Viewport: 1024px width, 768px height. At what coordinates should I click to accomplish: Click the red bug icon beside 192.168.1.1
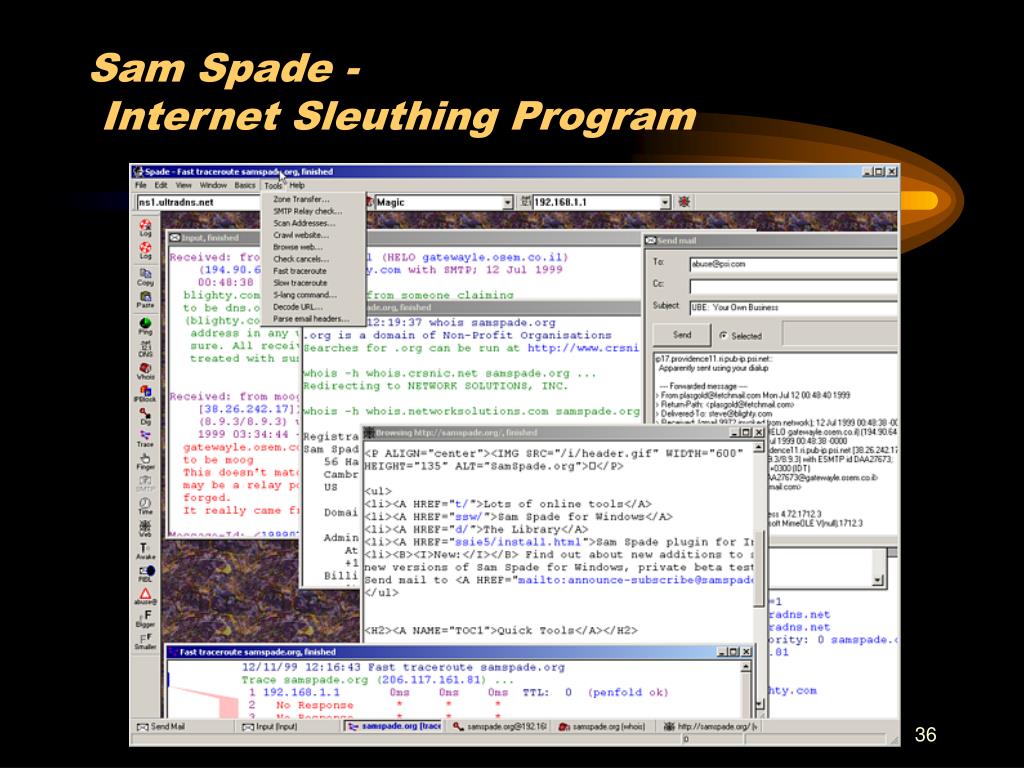(x=684, y=202)
